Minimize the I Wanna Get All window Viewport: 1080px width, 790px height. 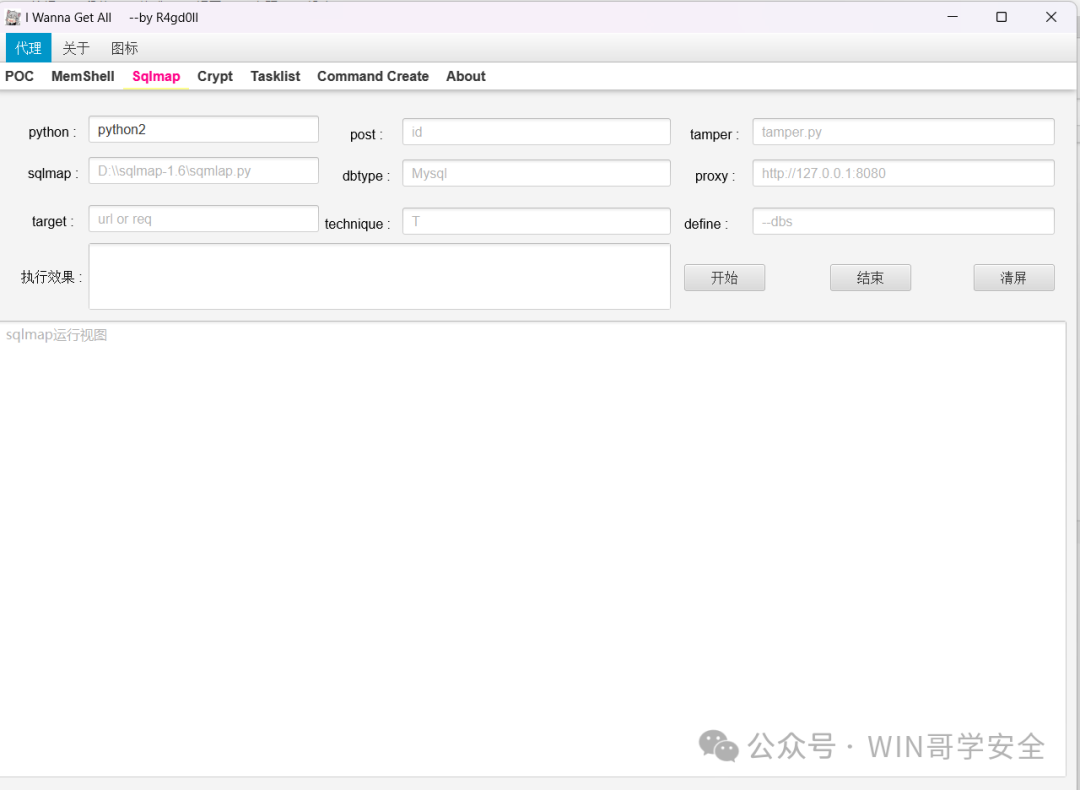953,17
